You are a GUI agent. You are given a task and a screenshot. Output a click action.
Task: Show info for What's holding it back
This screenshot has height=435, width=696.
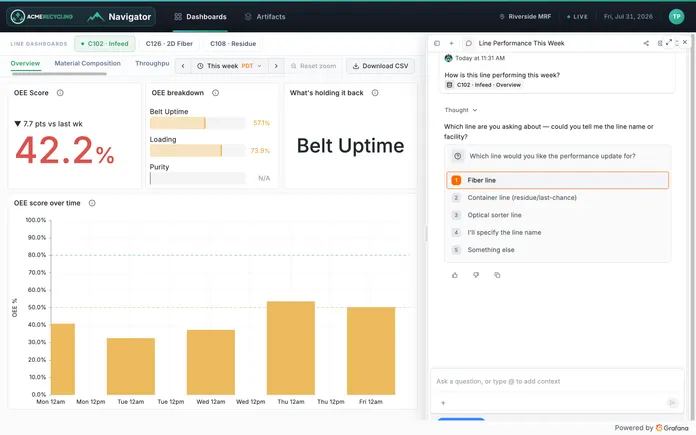375,93
